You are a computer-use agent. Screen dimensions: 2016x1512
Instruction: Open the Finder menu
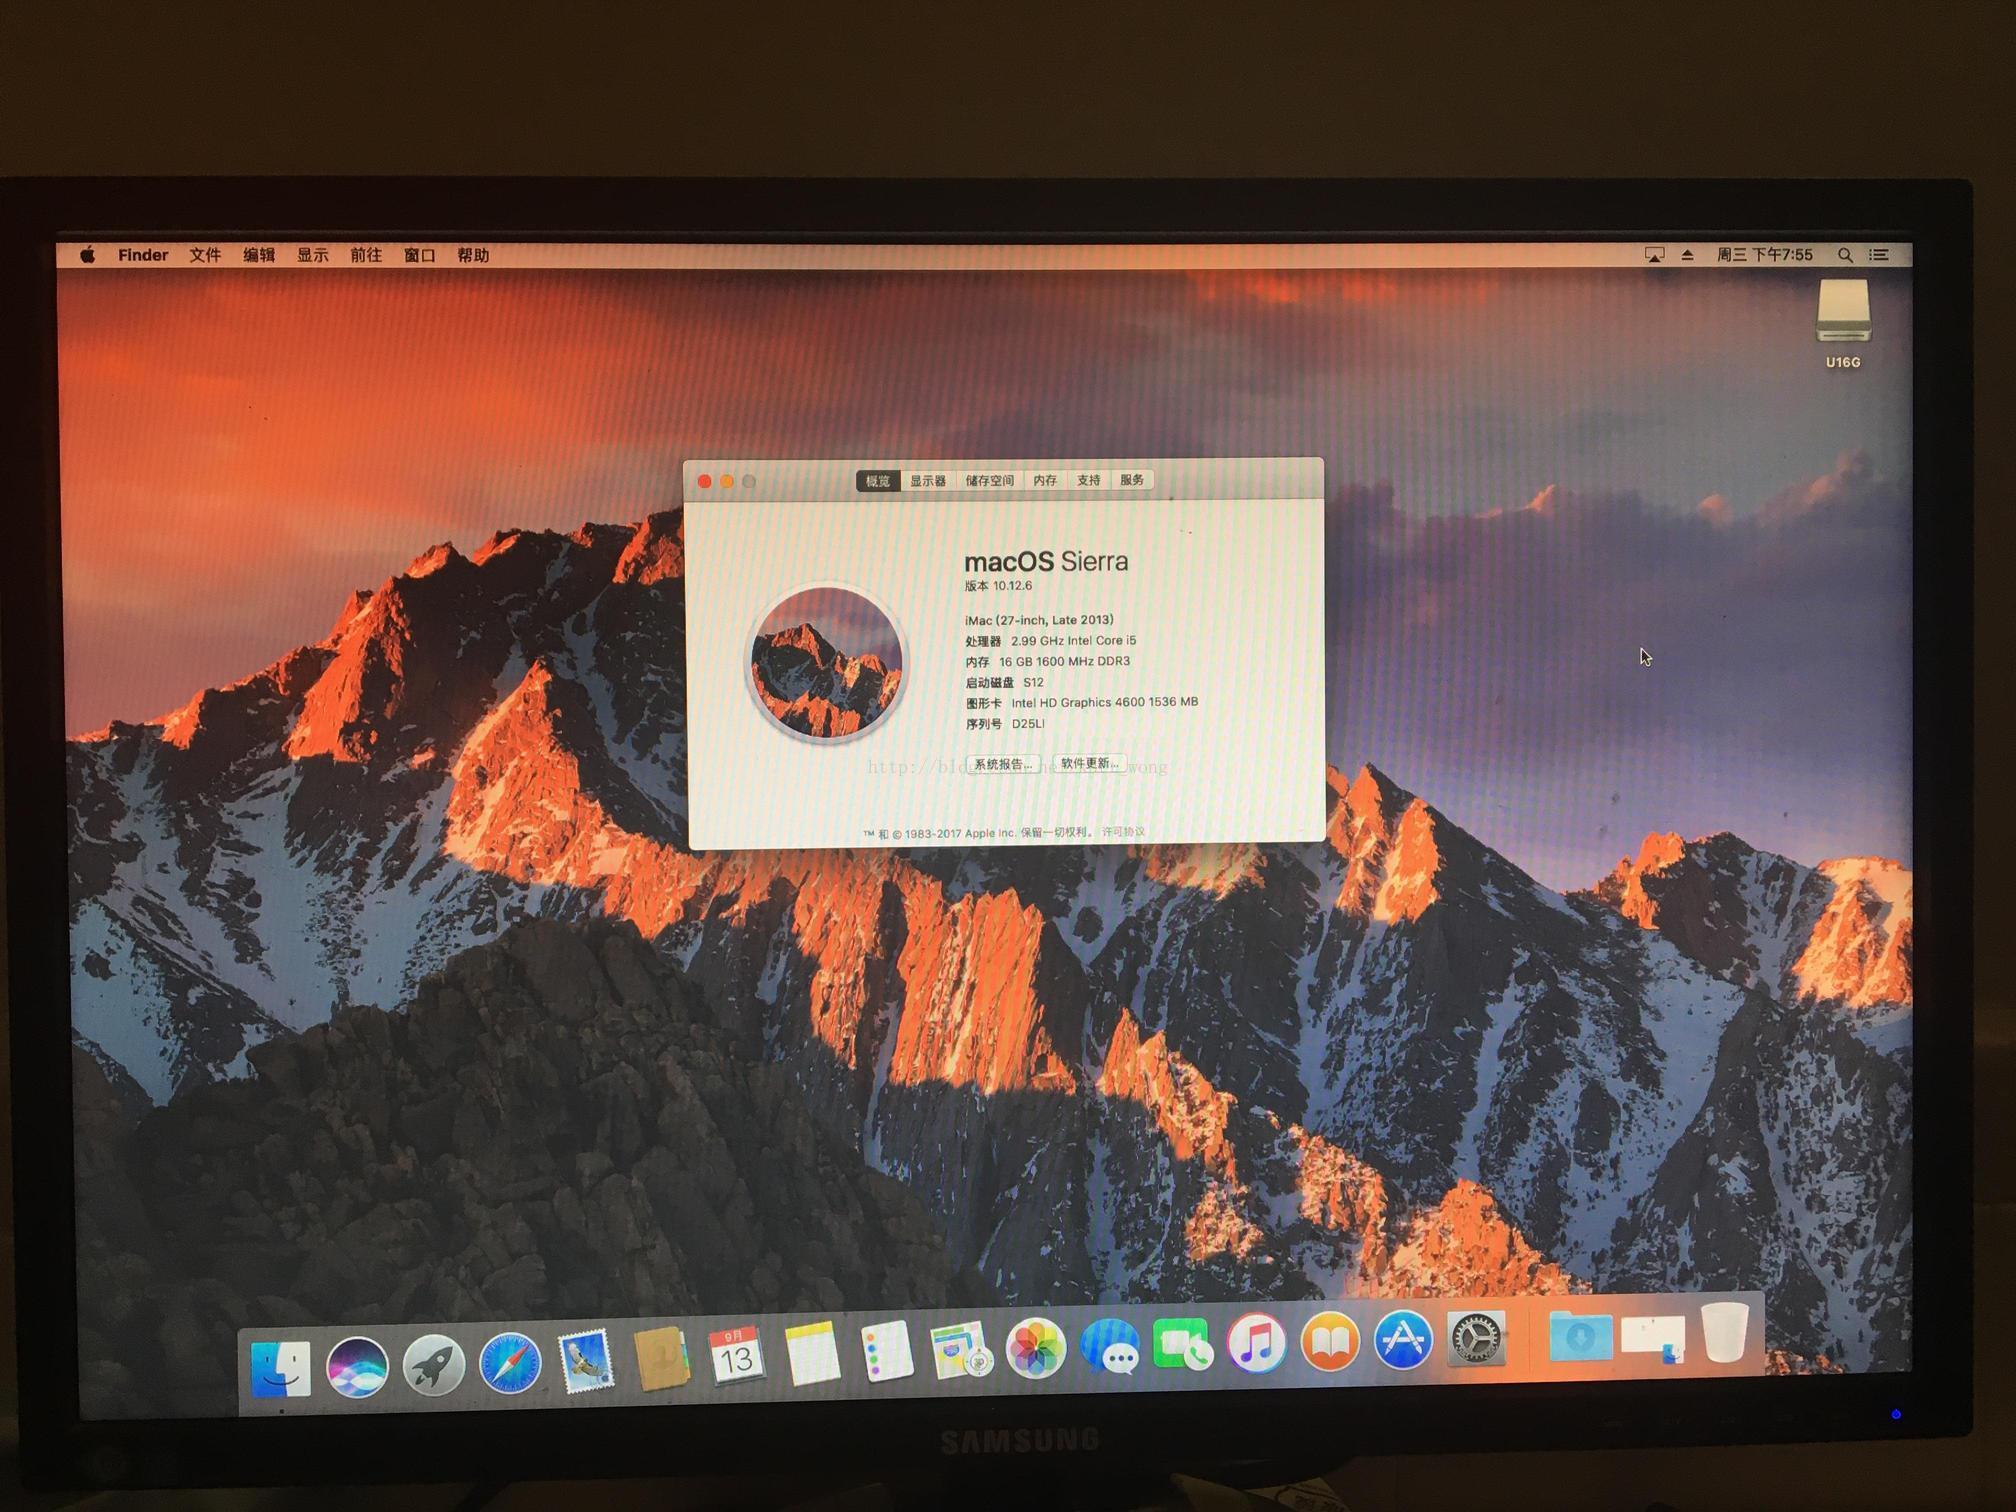(143, 255)
